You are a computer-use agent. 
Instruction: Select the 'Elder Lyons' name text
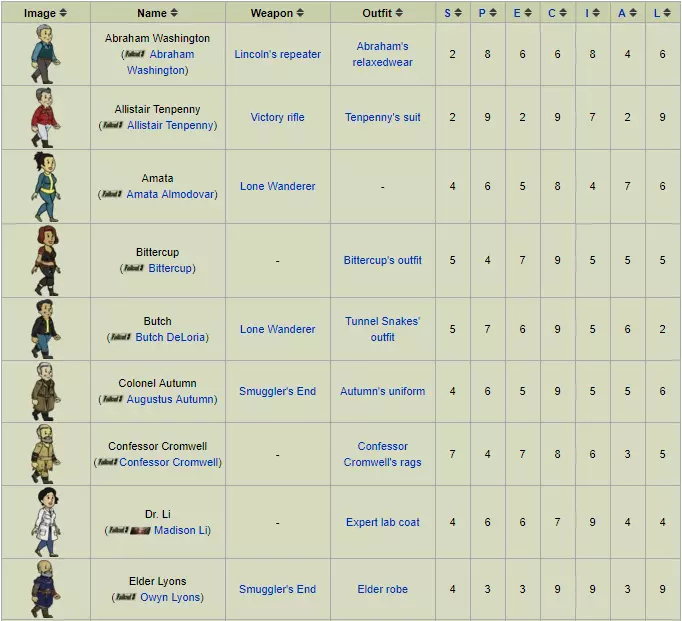point(157,581)
